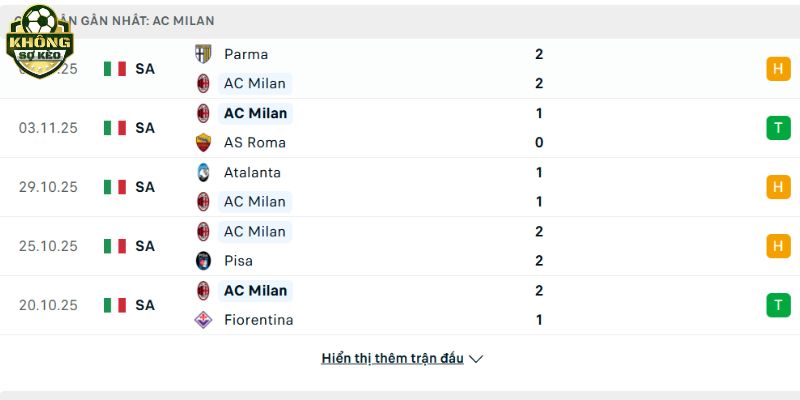This screenshot has height=400, width=800.
Task: Click green T badge for AS Roma match
Action: tap(778, 128)
